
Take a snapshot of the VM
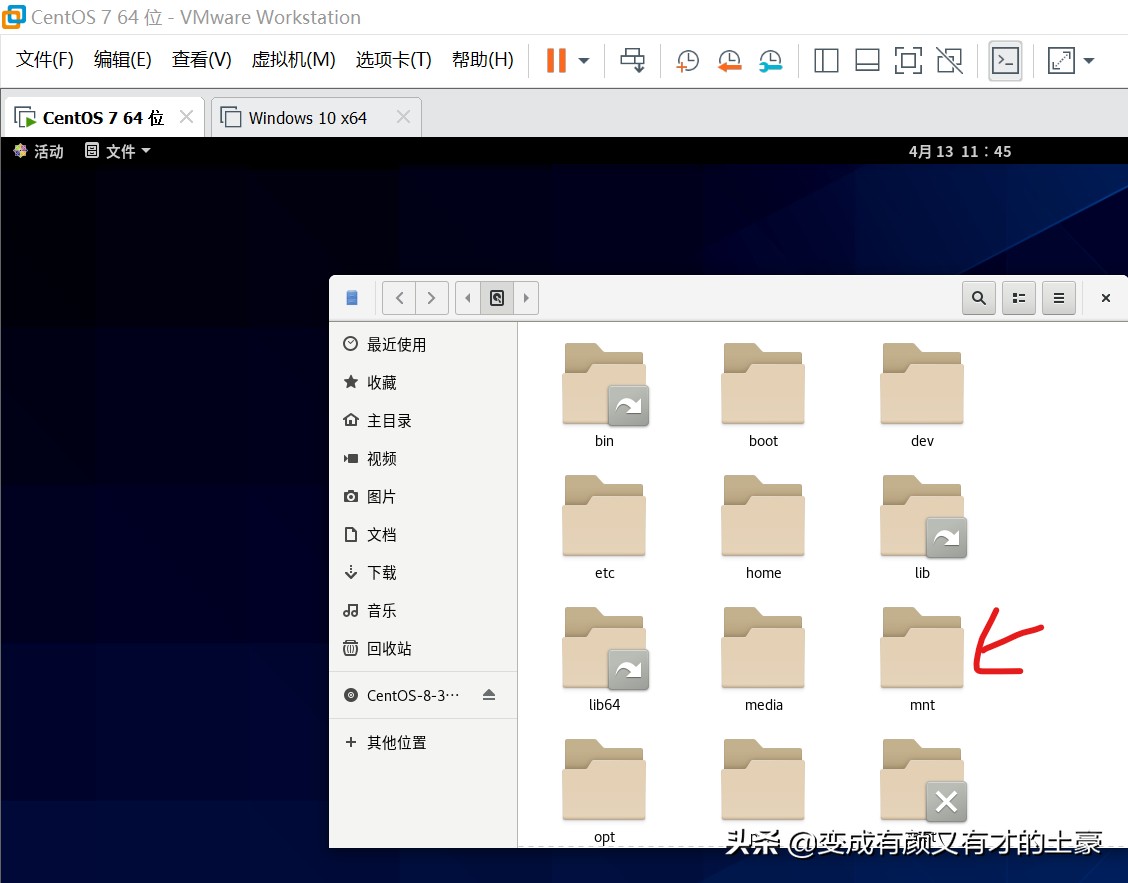click(x=688, y=60)
